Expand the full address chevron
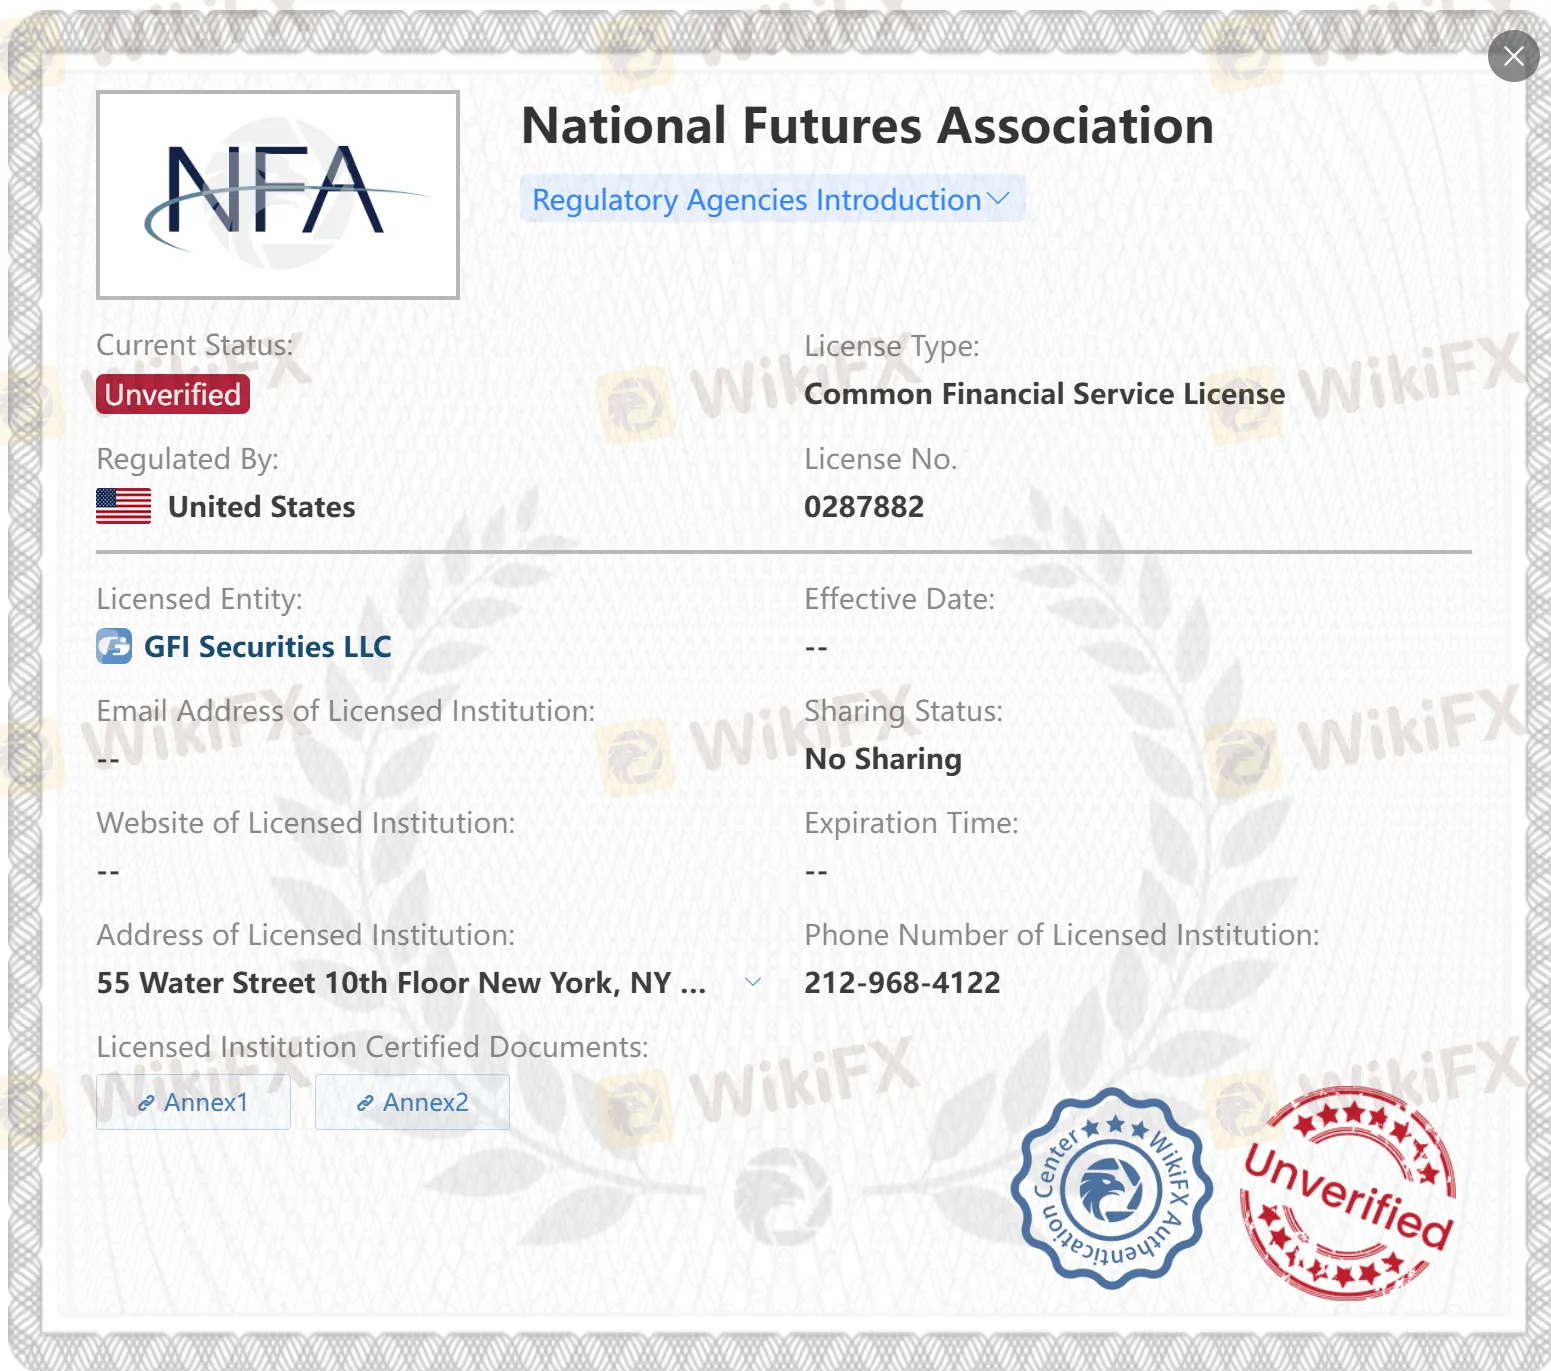The width and height of the screenshot is (1551, 1371). click(x=753, y=982)
